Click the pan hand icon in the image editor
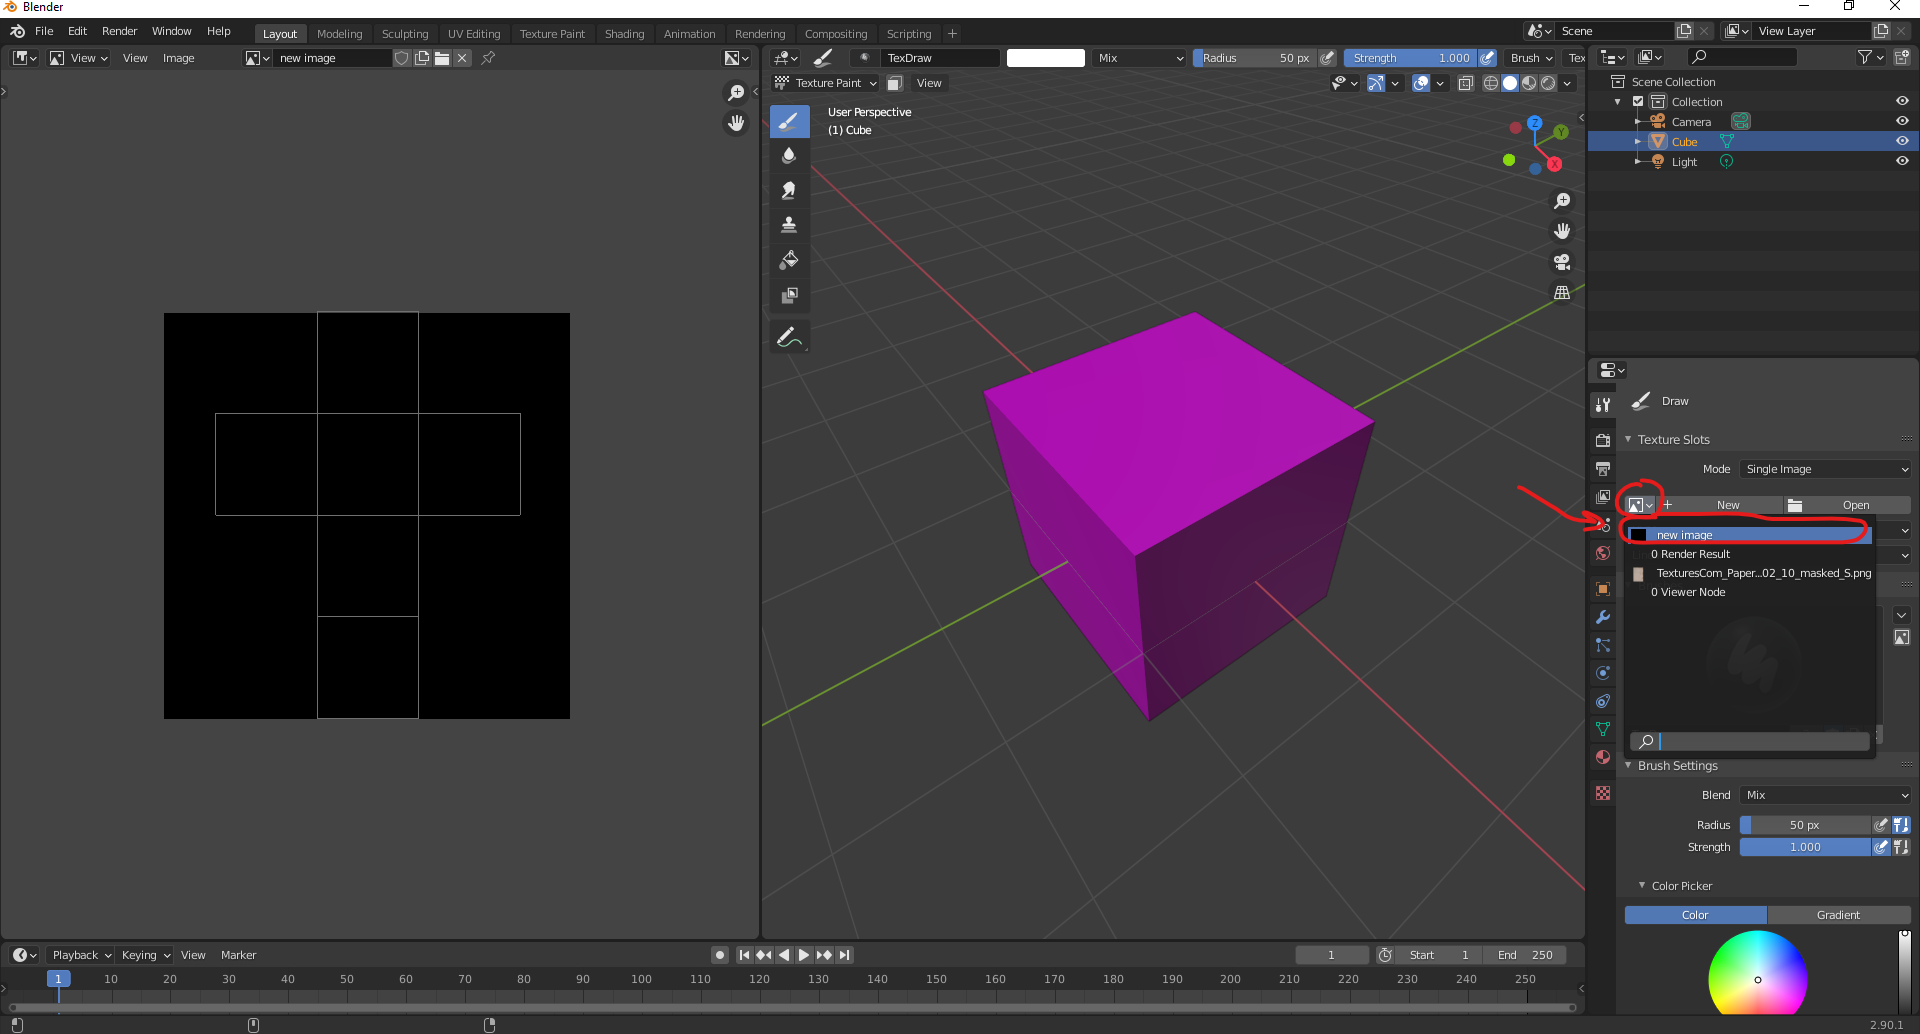The width and height of the screenshot is (1920, 1034). coord(736,123)
